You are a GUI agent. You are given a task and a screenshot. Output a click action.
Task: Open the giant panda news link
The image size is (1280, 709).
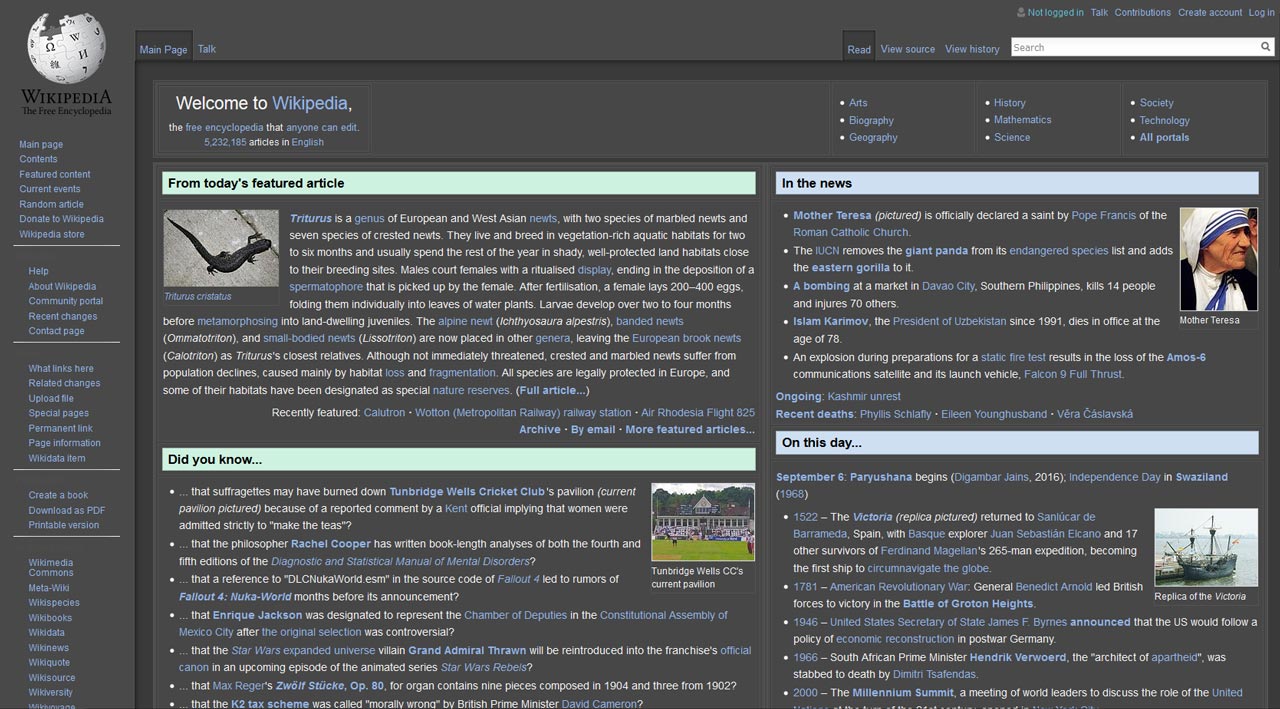tap(937, 251)
